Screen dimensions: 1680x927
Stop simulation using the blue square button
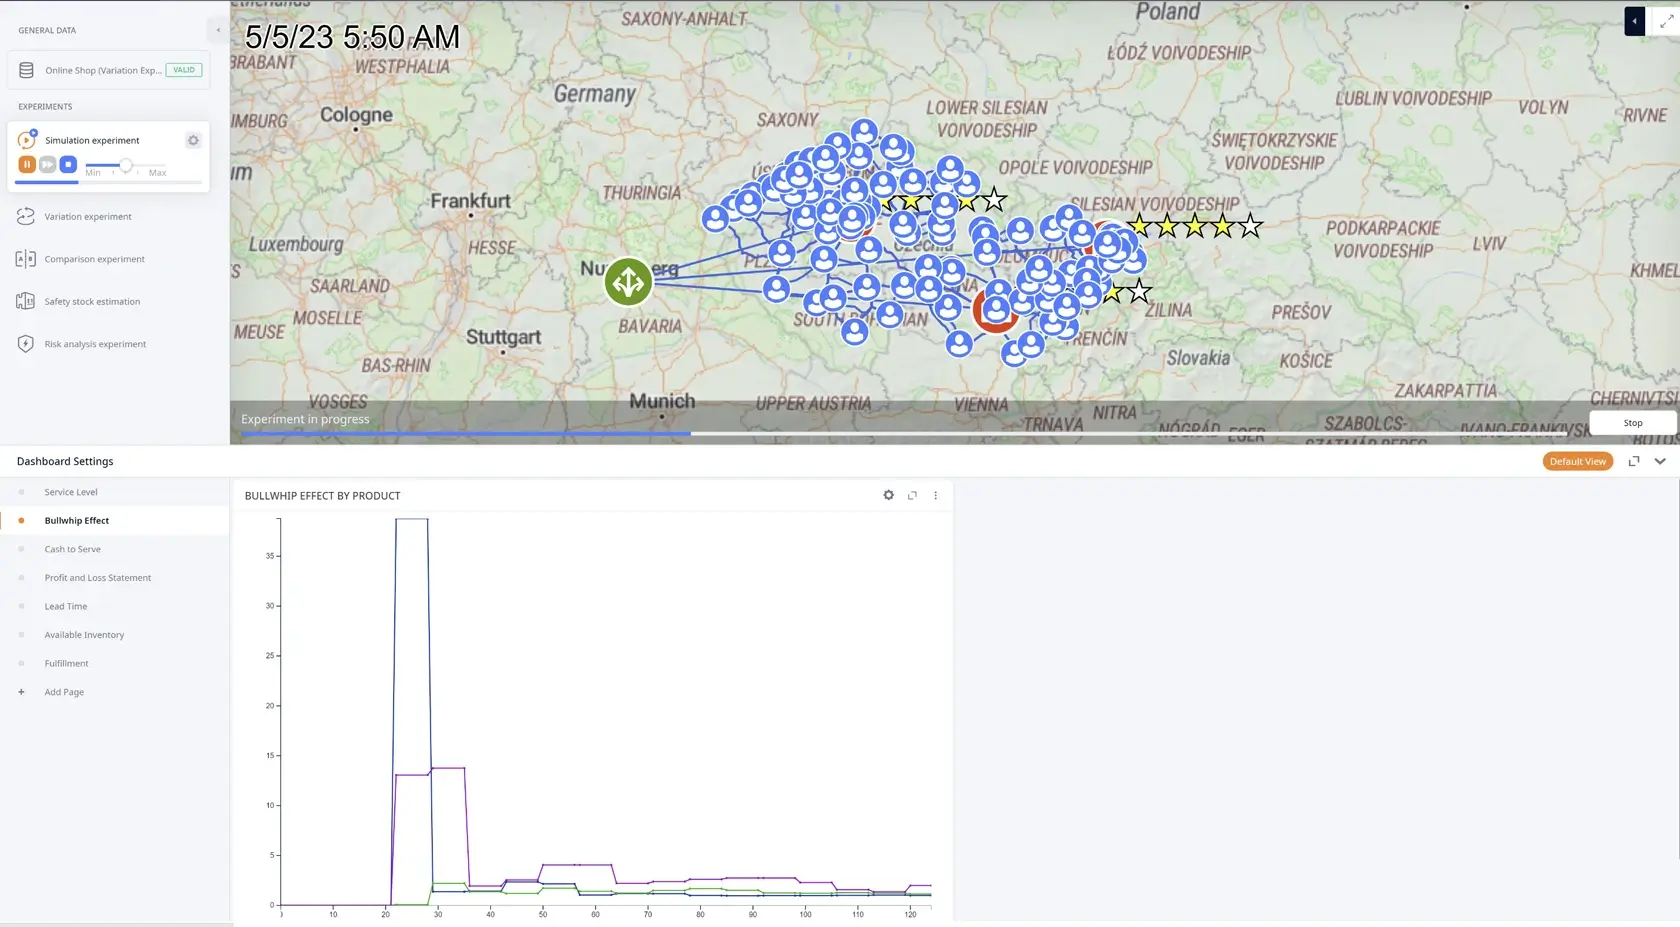tap(68, 164)
